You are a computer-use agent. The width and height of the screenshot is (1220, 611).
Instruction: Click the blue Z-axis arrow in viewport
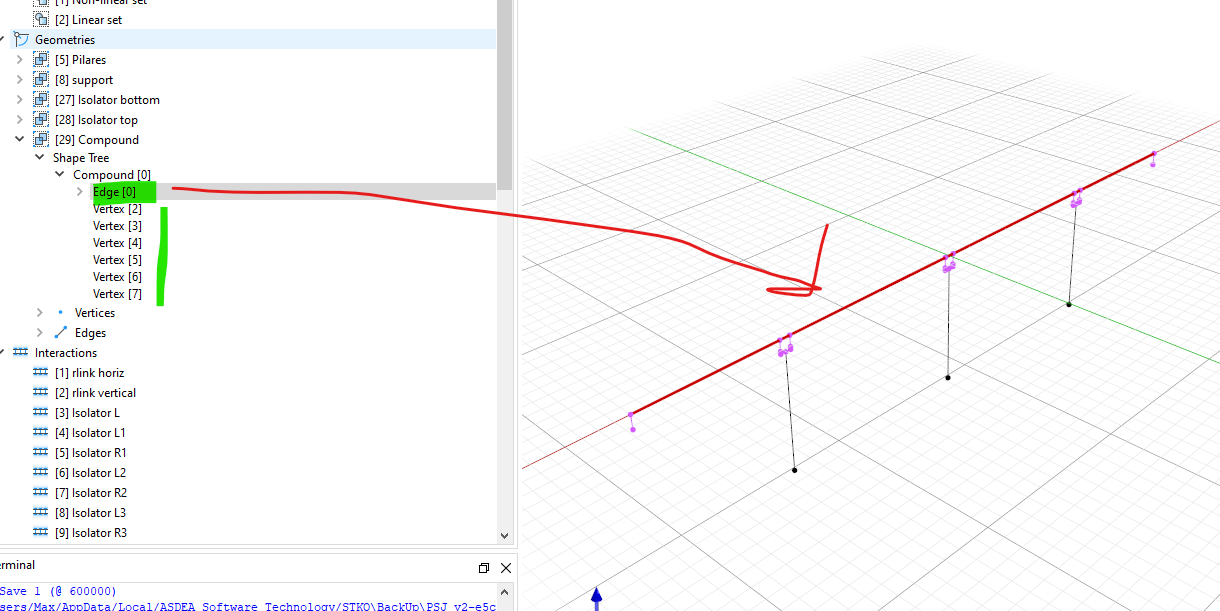click(x=597, y=597)
